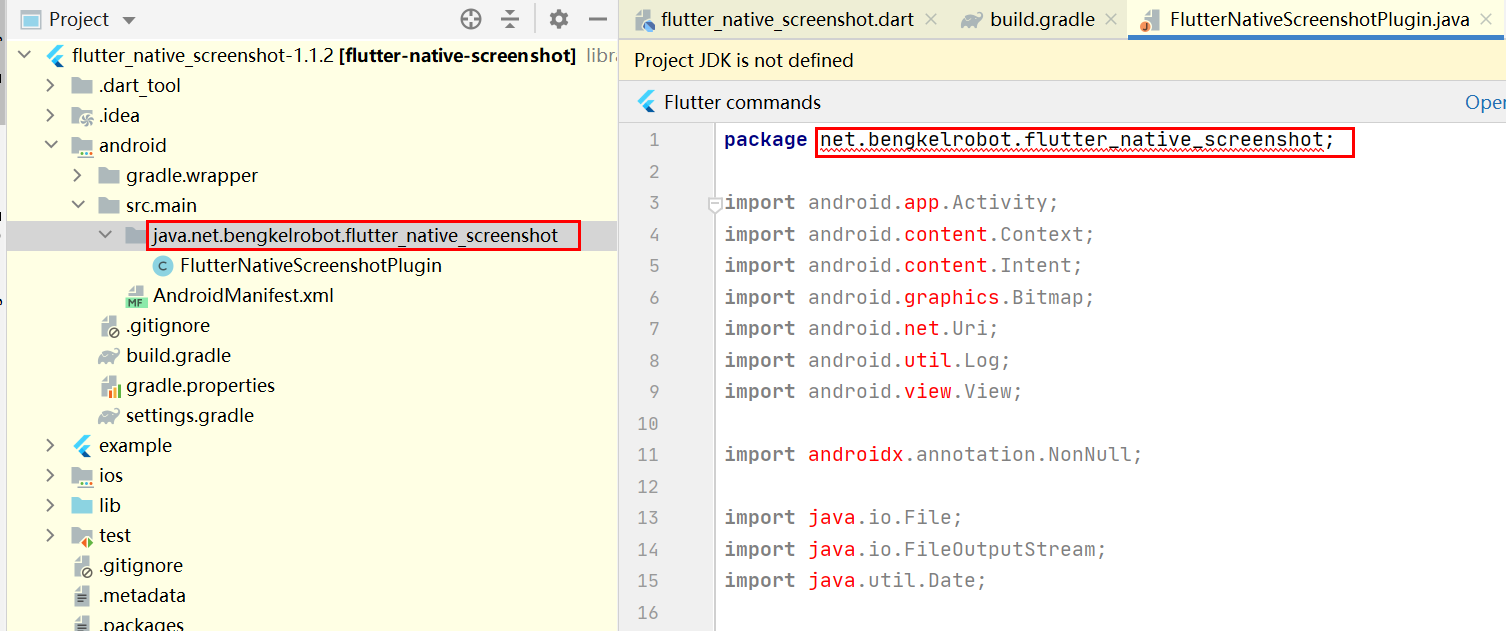This screenshot has width=1506, height=631.
Task: Click the AndroidManifest.xml manifest file icon
Action: click(x=135, y=296)
